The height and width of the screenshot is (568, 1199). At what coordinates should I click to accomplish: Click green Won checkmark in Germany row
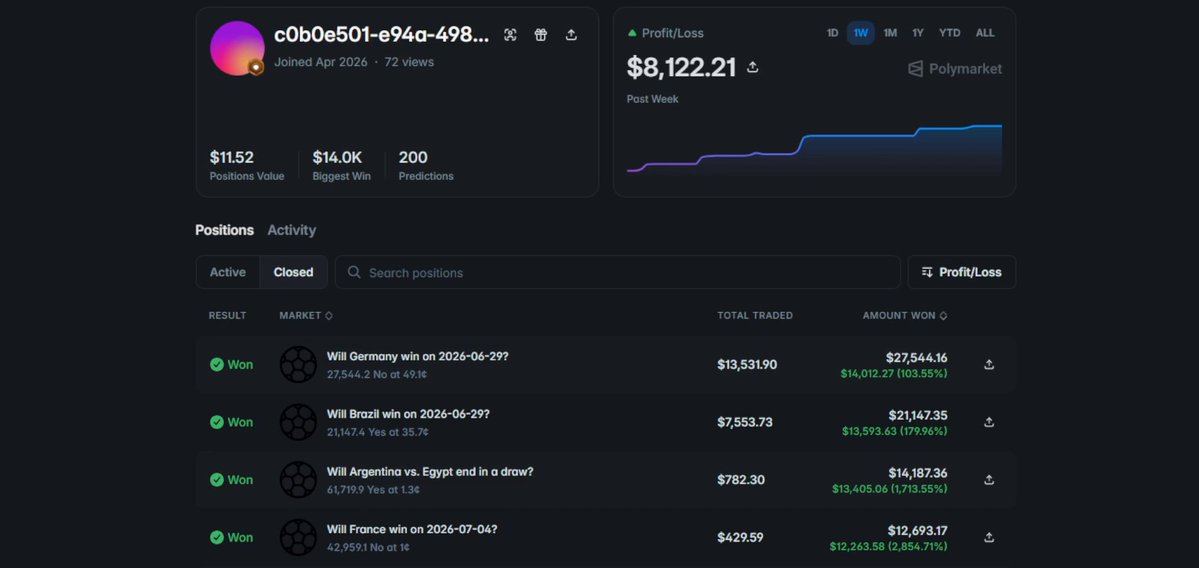tap(217, 365)
